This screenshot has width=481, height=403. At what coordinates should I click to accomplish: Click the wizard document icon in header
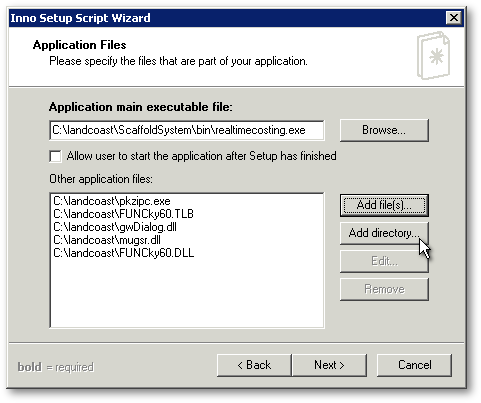click(433, 56)
